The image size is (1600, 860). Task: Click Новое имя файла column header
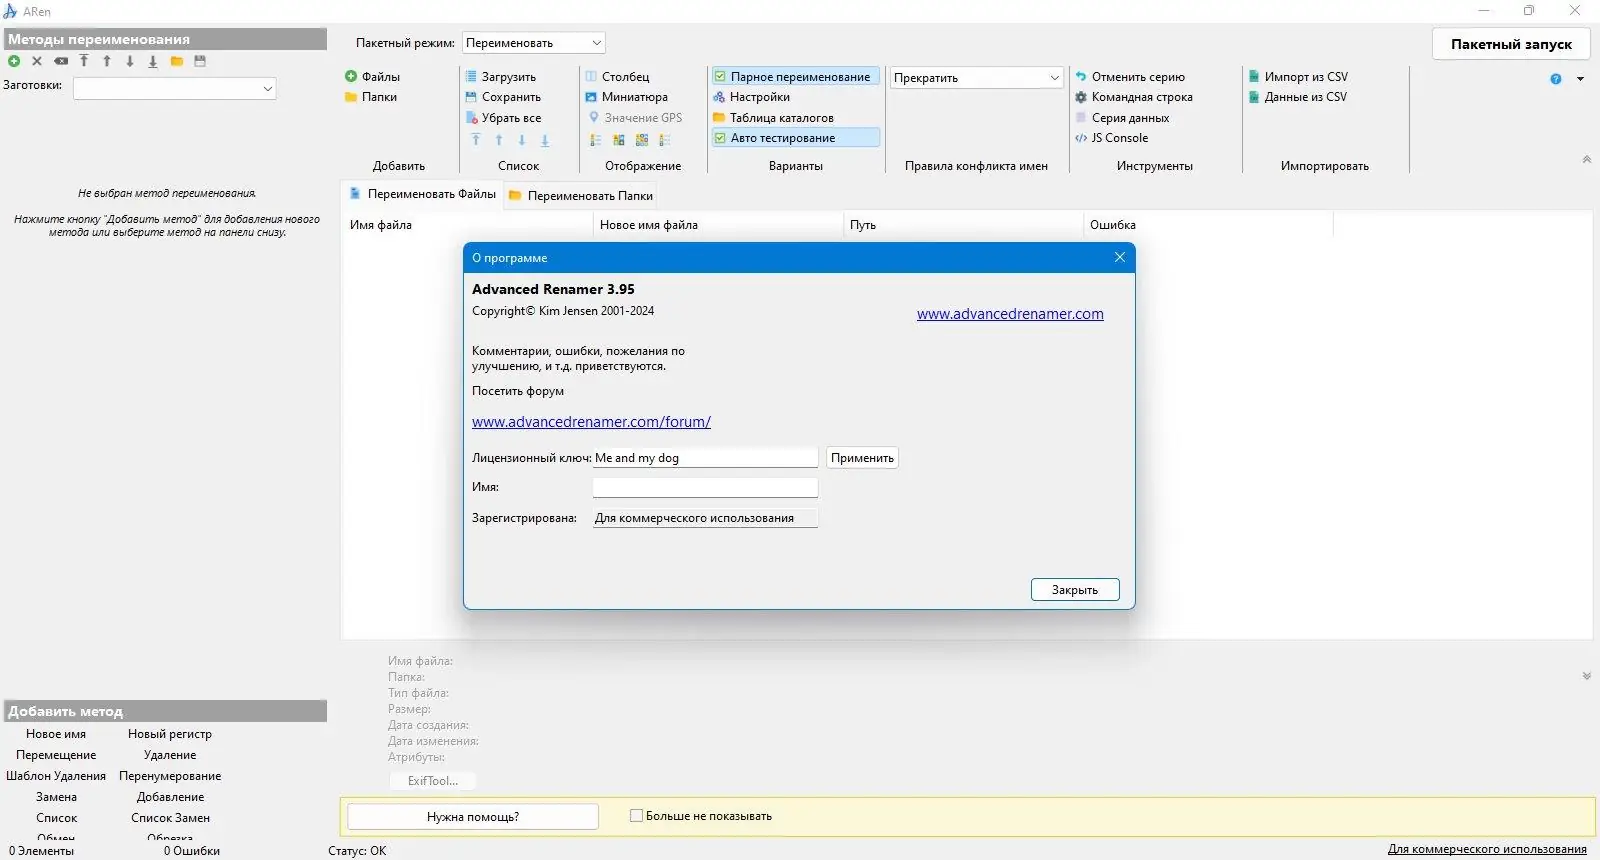(718, 225)
